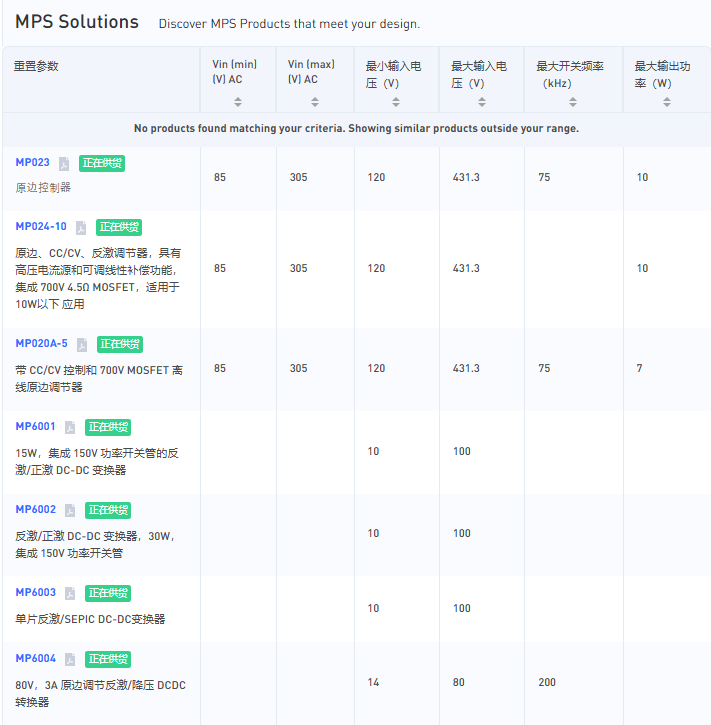Click the 正在供货 badge next to MP6002

[109, 511]
